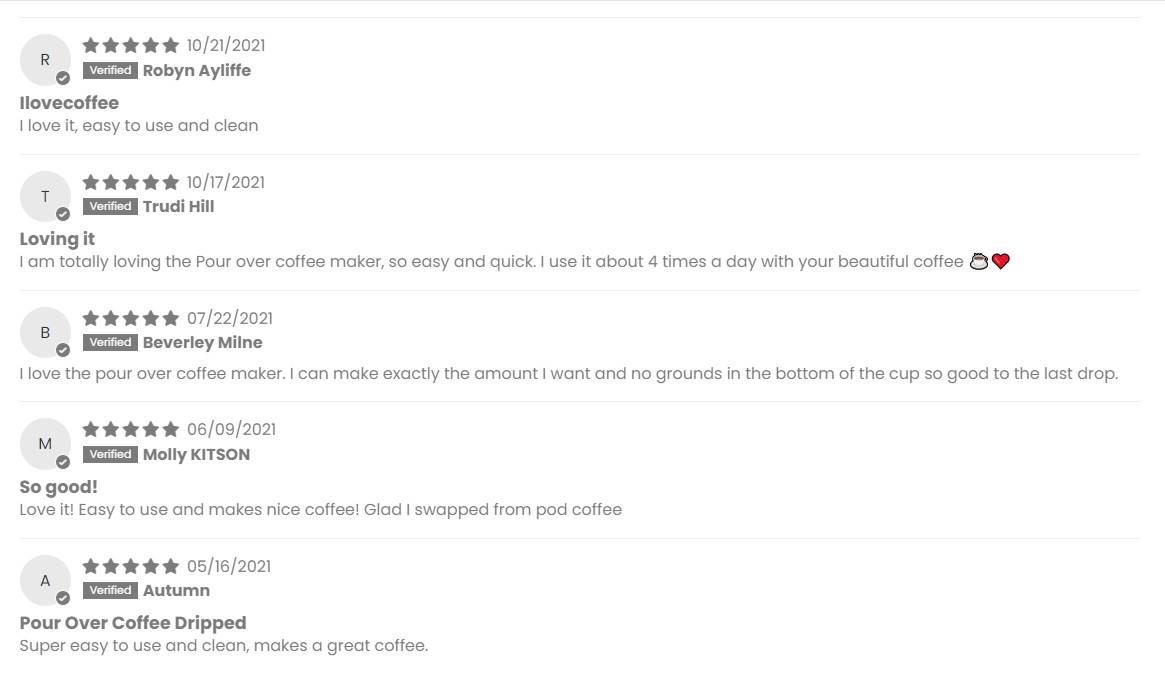Screen dimensions: 1165x673
Task: Click the Verified badge beside Autumn
Action: click(110, 590)
